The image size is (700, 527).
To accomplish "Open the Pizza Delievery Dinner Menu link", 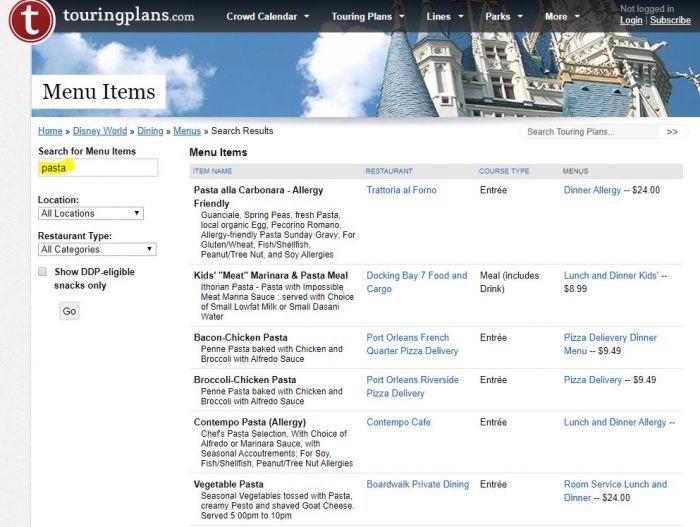I will tap(610, 344).
